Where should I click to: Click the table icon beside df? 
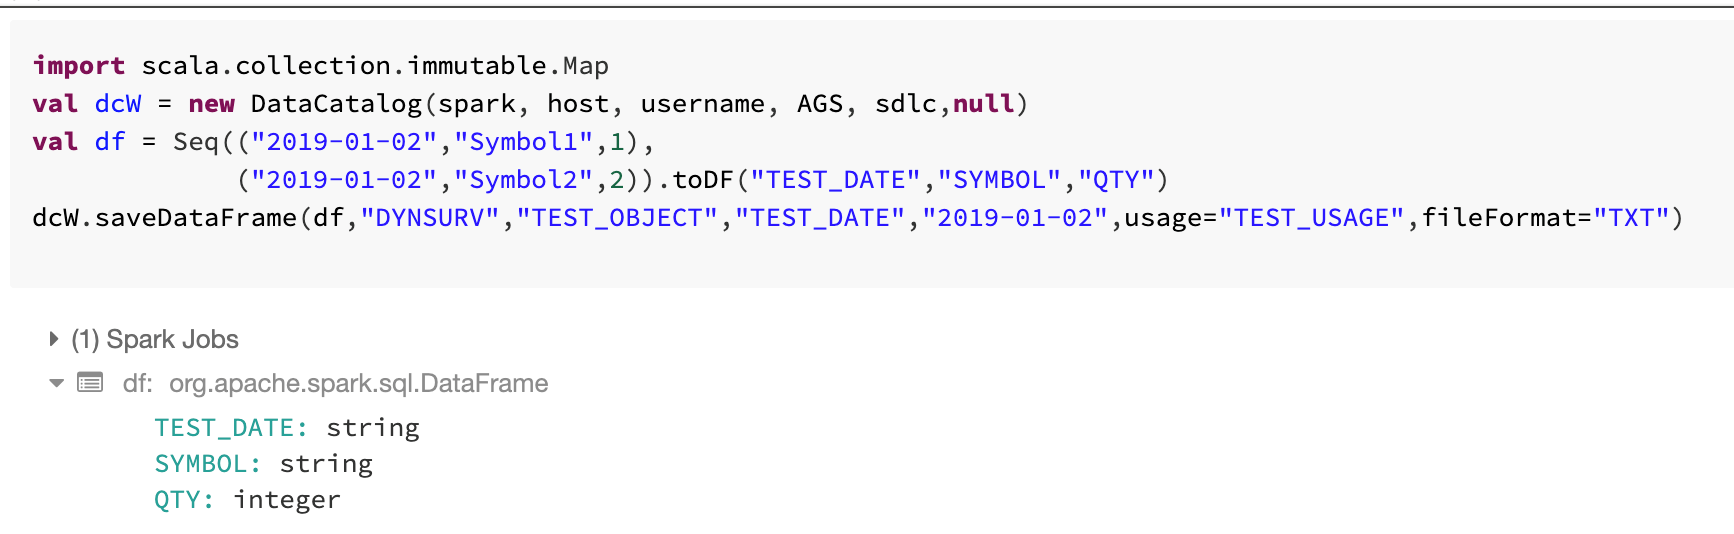click(x=90, y=383)
